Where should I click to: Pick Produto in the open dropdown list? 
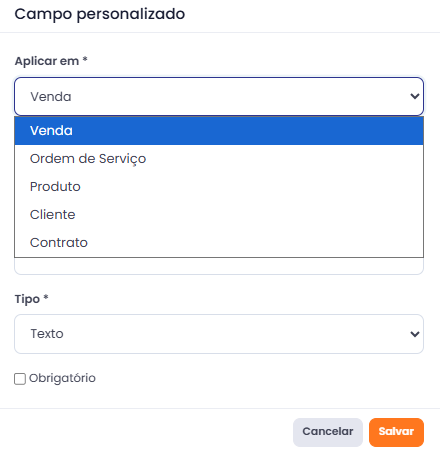219,187
